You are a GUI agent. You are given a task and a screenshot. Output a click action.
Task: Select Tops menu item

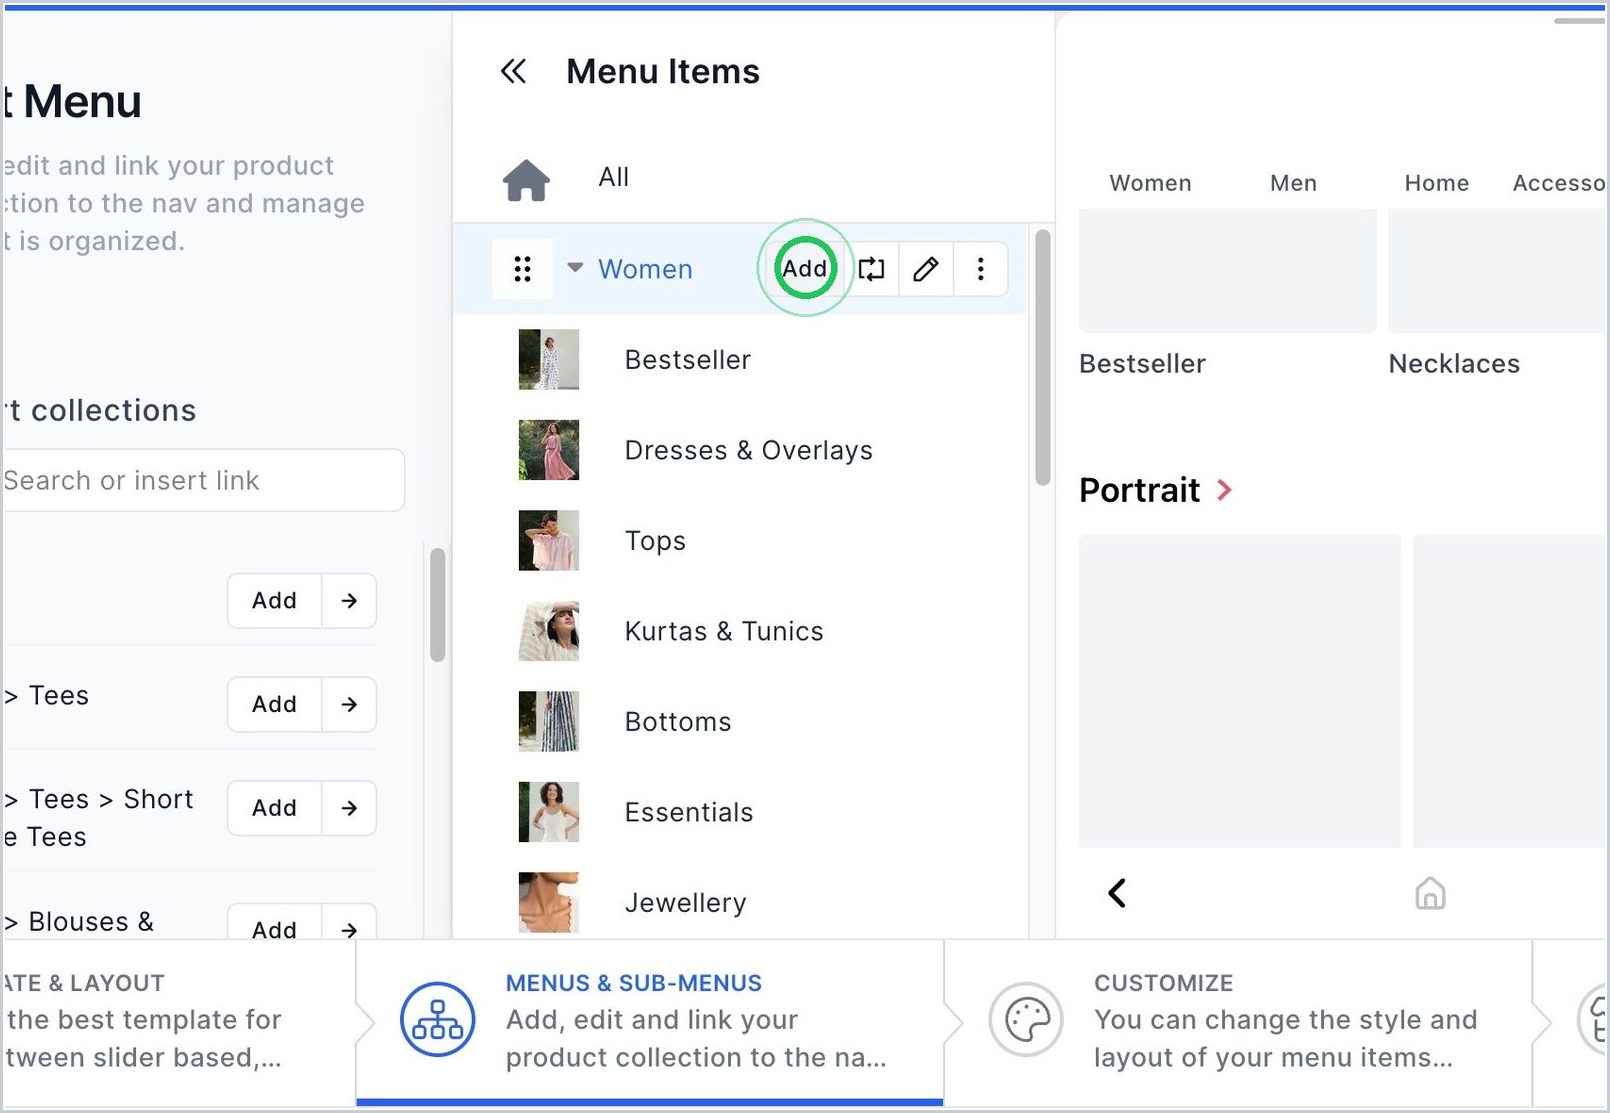pos(655,541)
